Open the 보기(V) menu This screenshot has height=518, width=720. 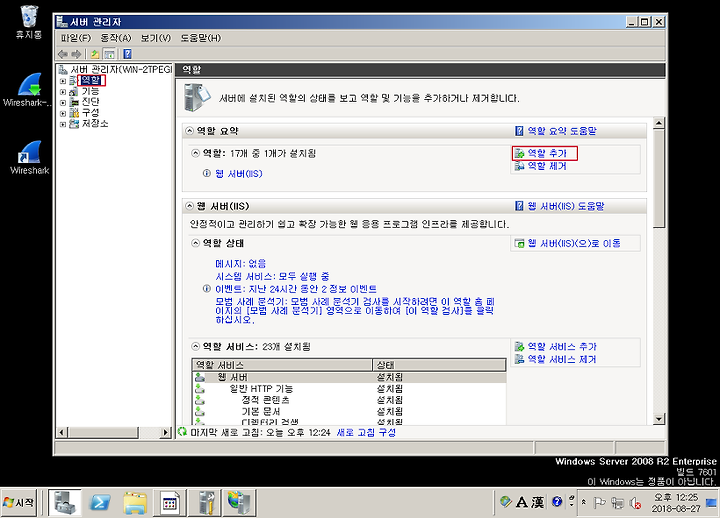[x=156, y=38]
